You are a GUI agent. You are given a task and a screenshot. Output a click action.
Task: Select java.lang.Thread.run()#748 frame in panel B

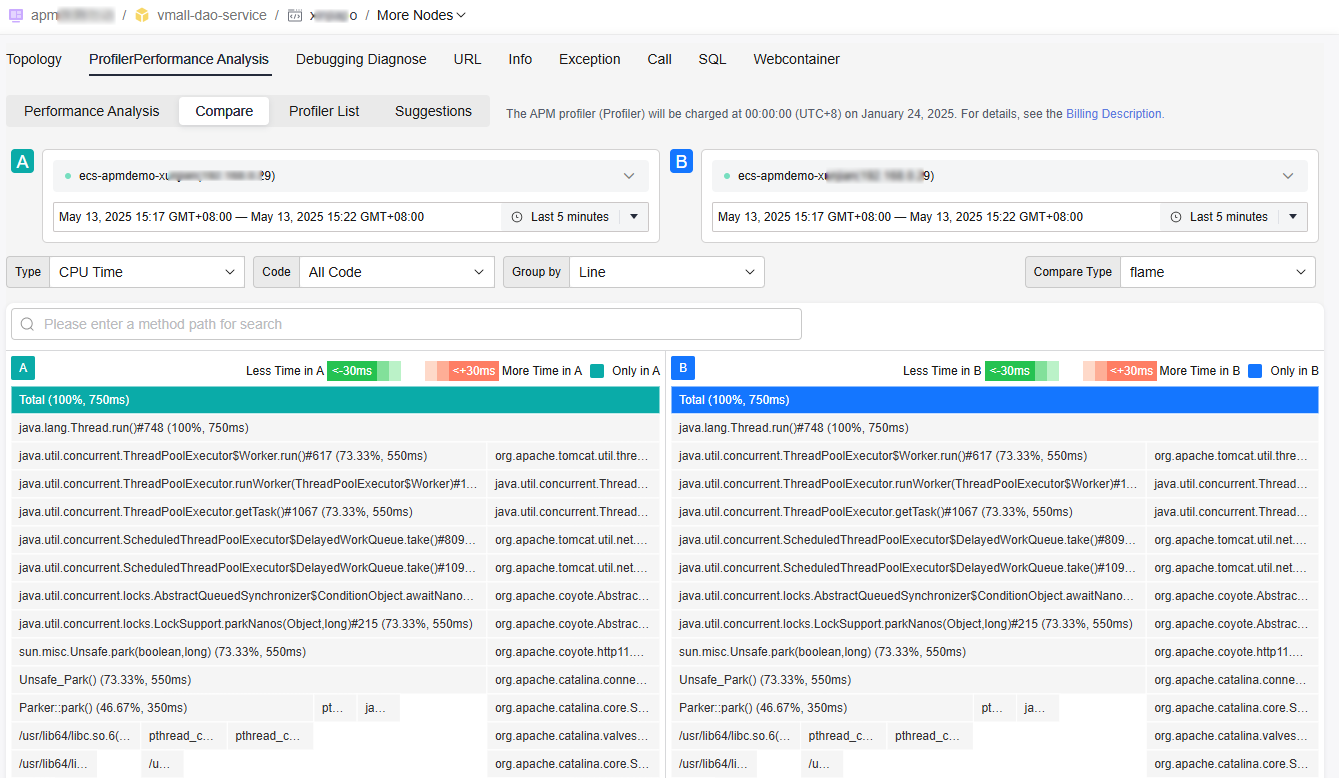pyautogui.click(x=995, y=428)
